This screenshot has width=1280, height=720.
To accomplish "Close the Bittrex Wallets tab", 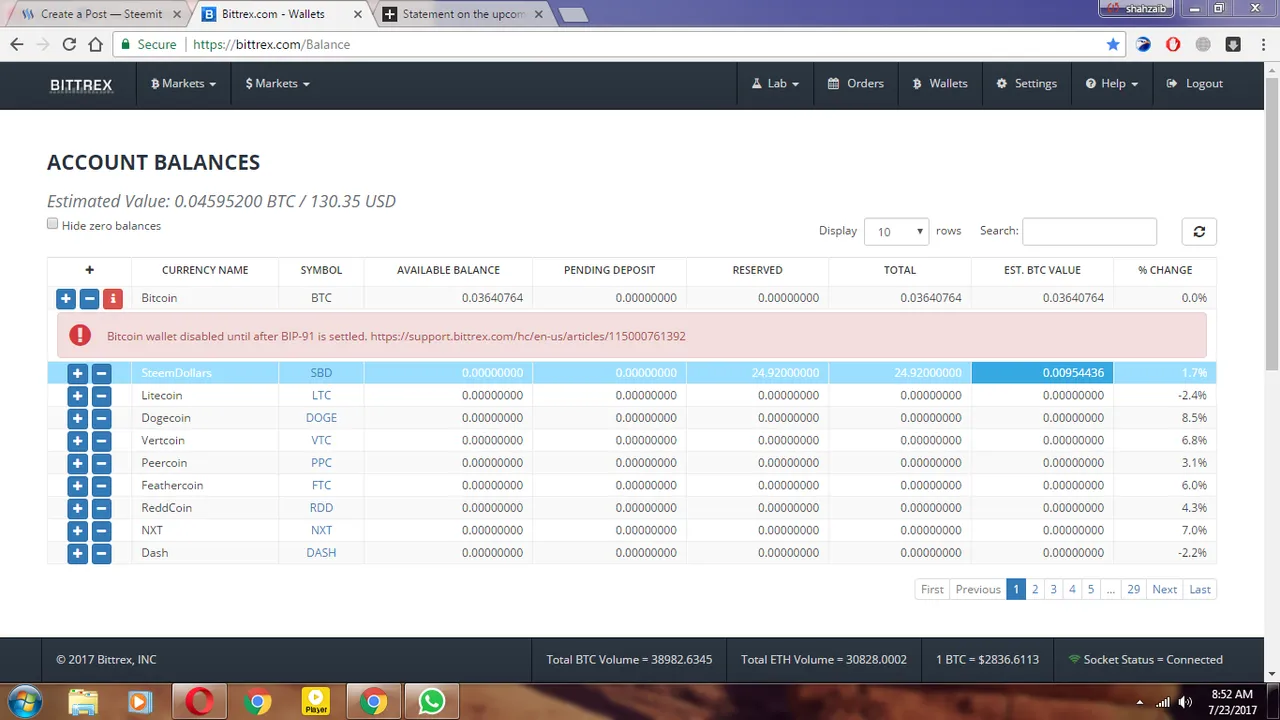I will [x=357, y=14].
